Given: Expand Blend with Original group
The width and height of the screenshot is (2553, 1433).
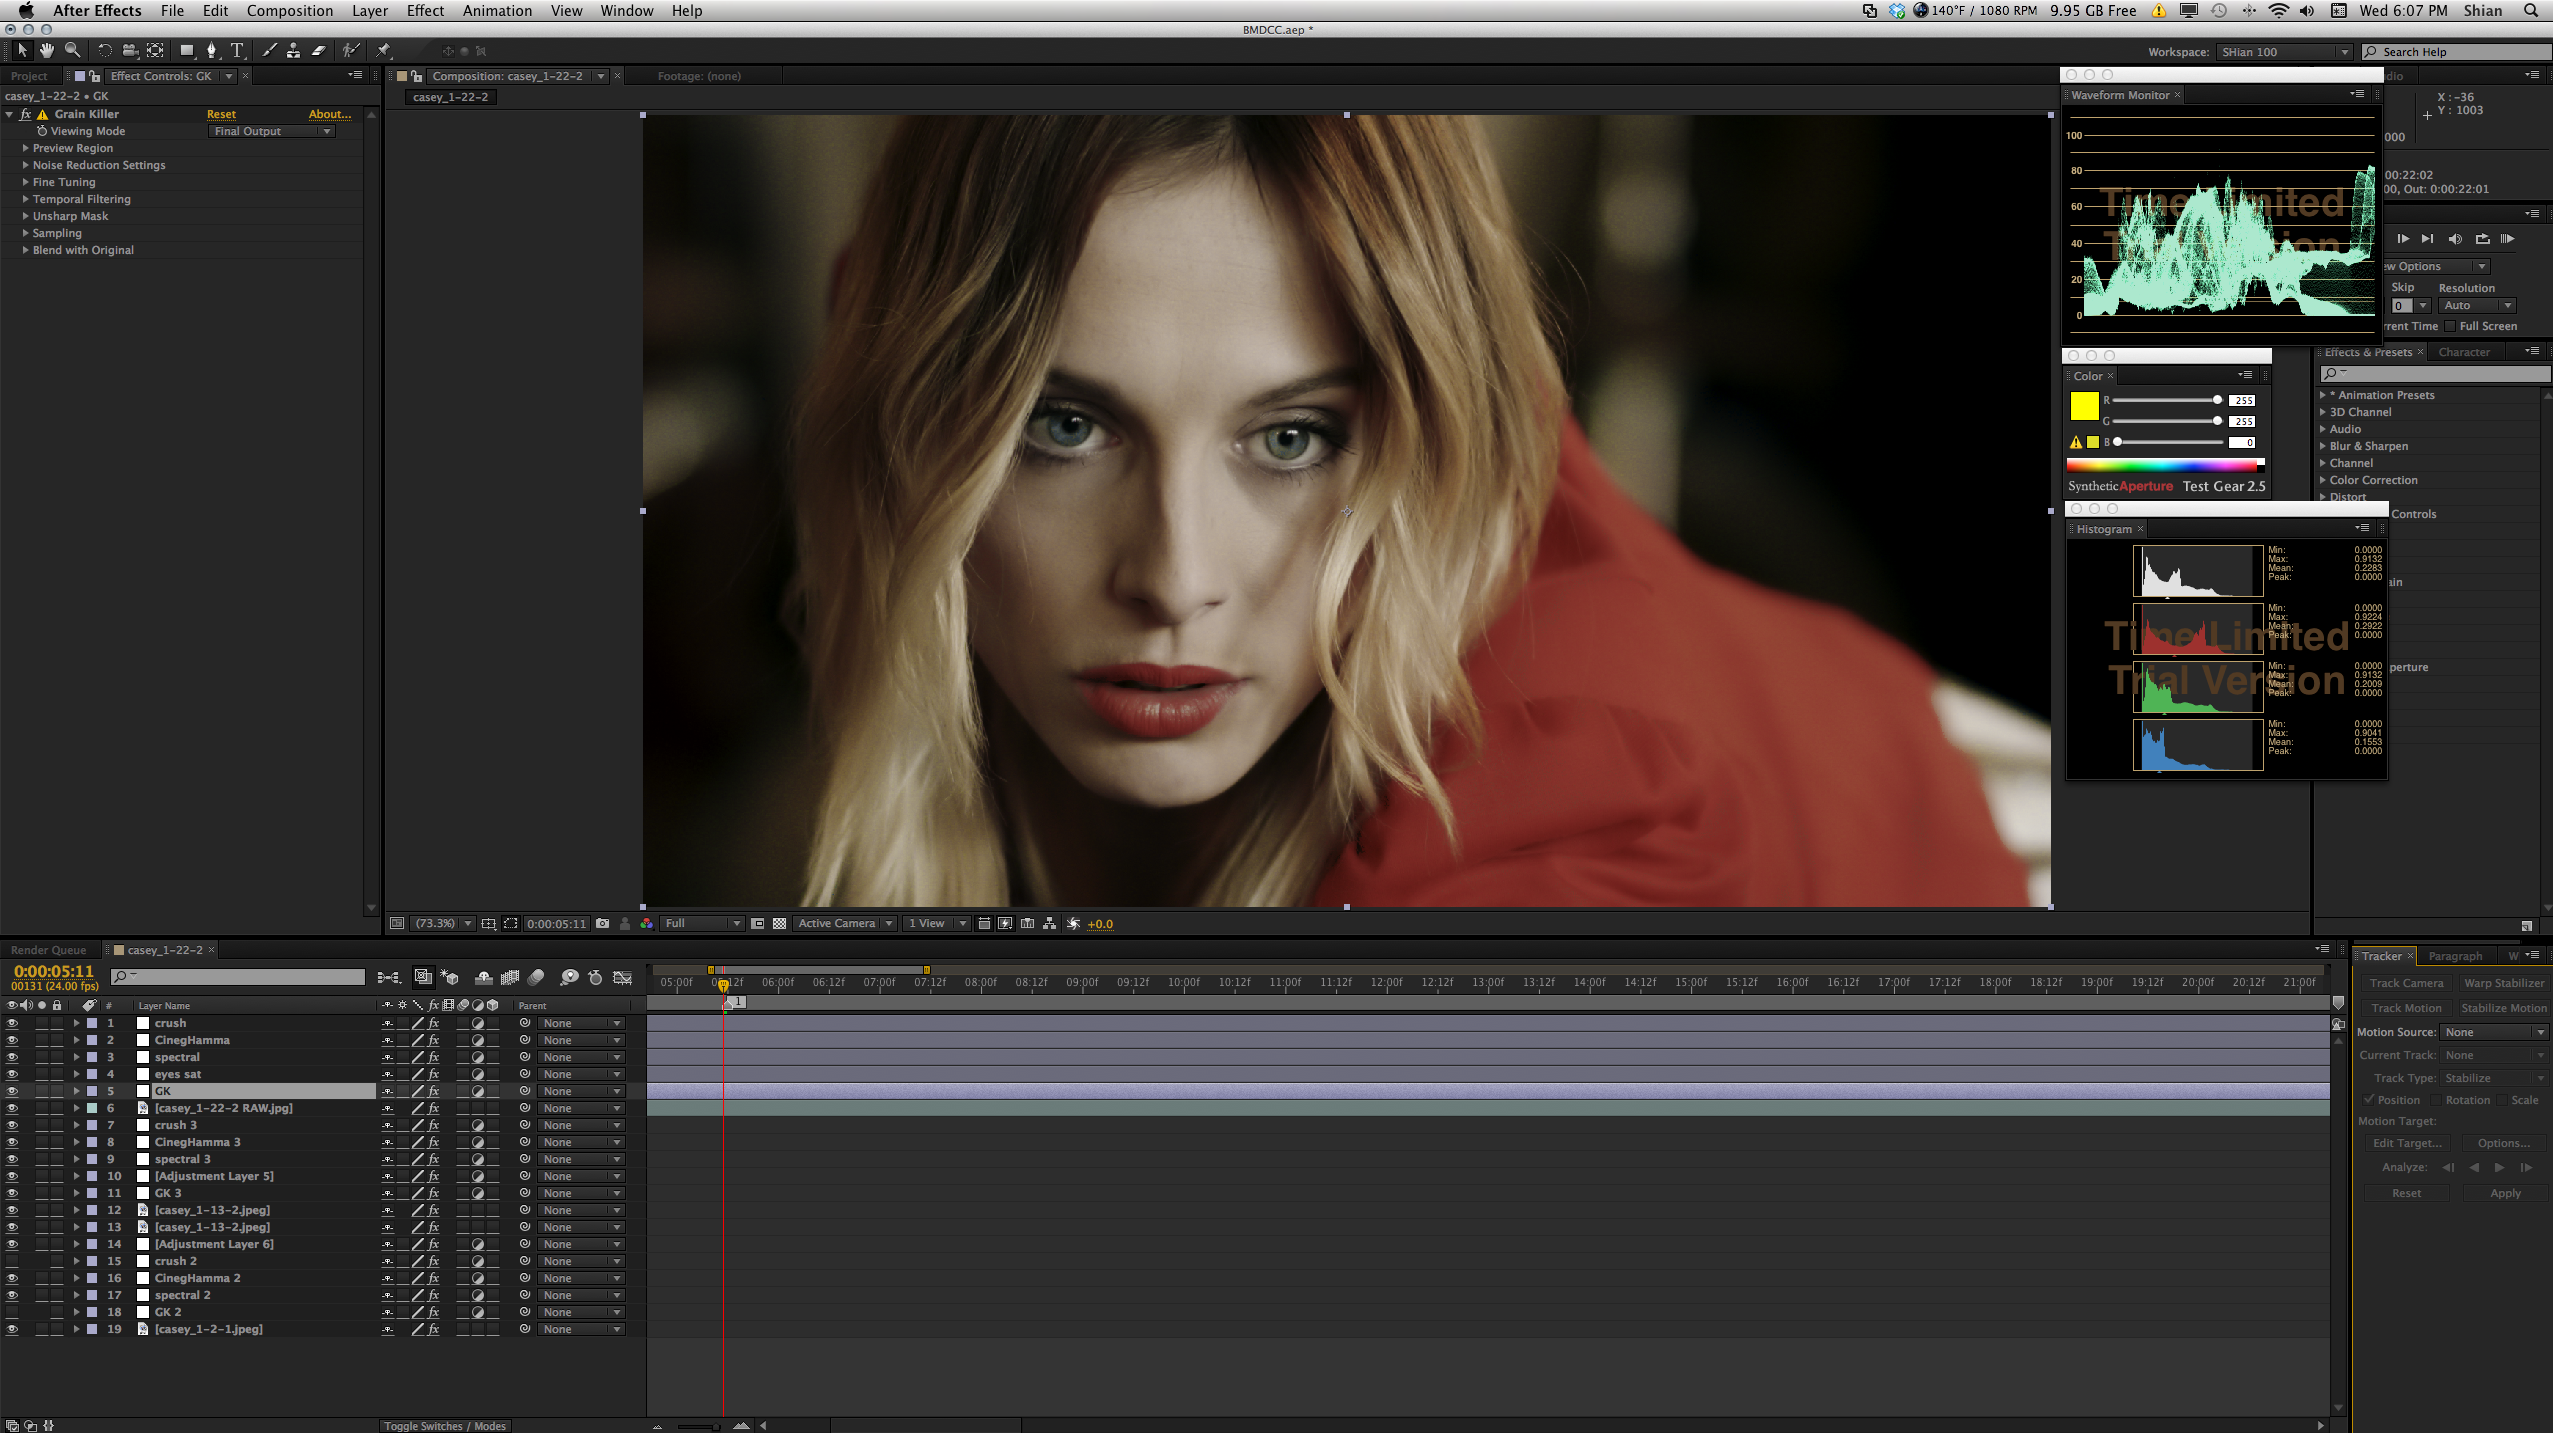Looking at the screenshot, I should pos(25,250).
